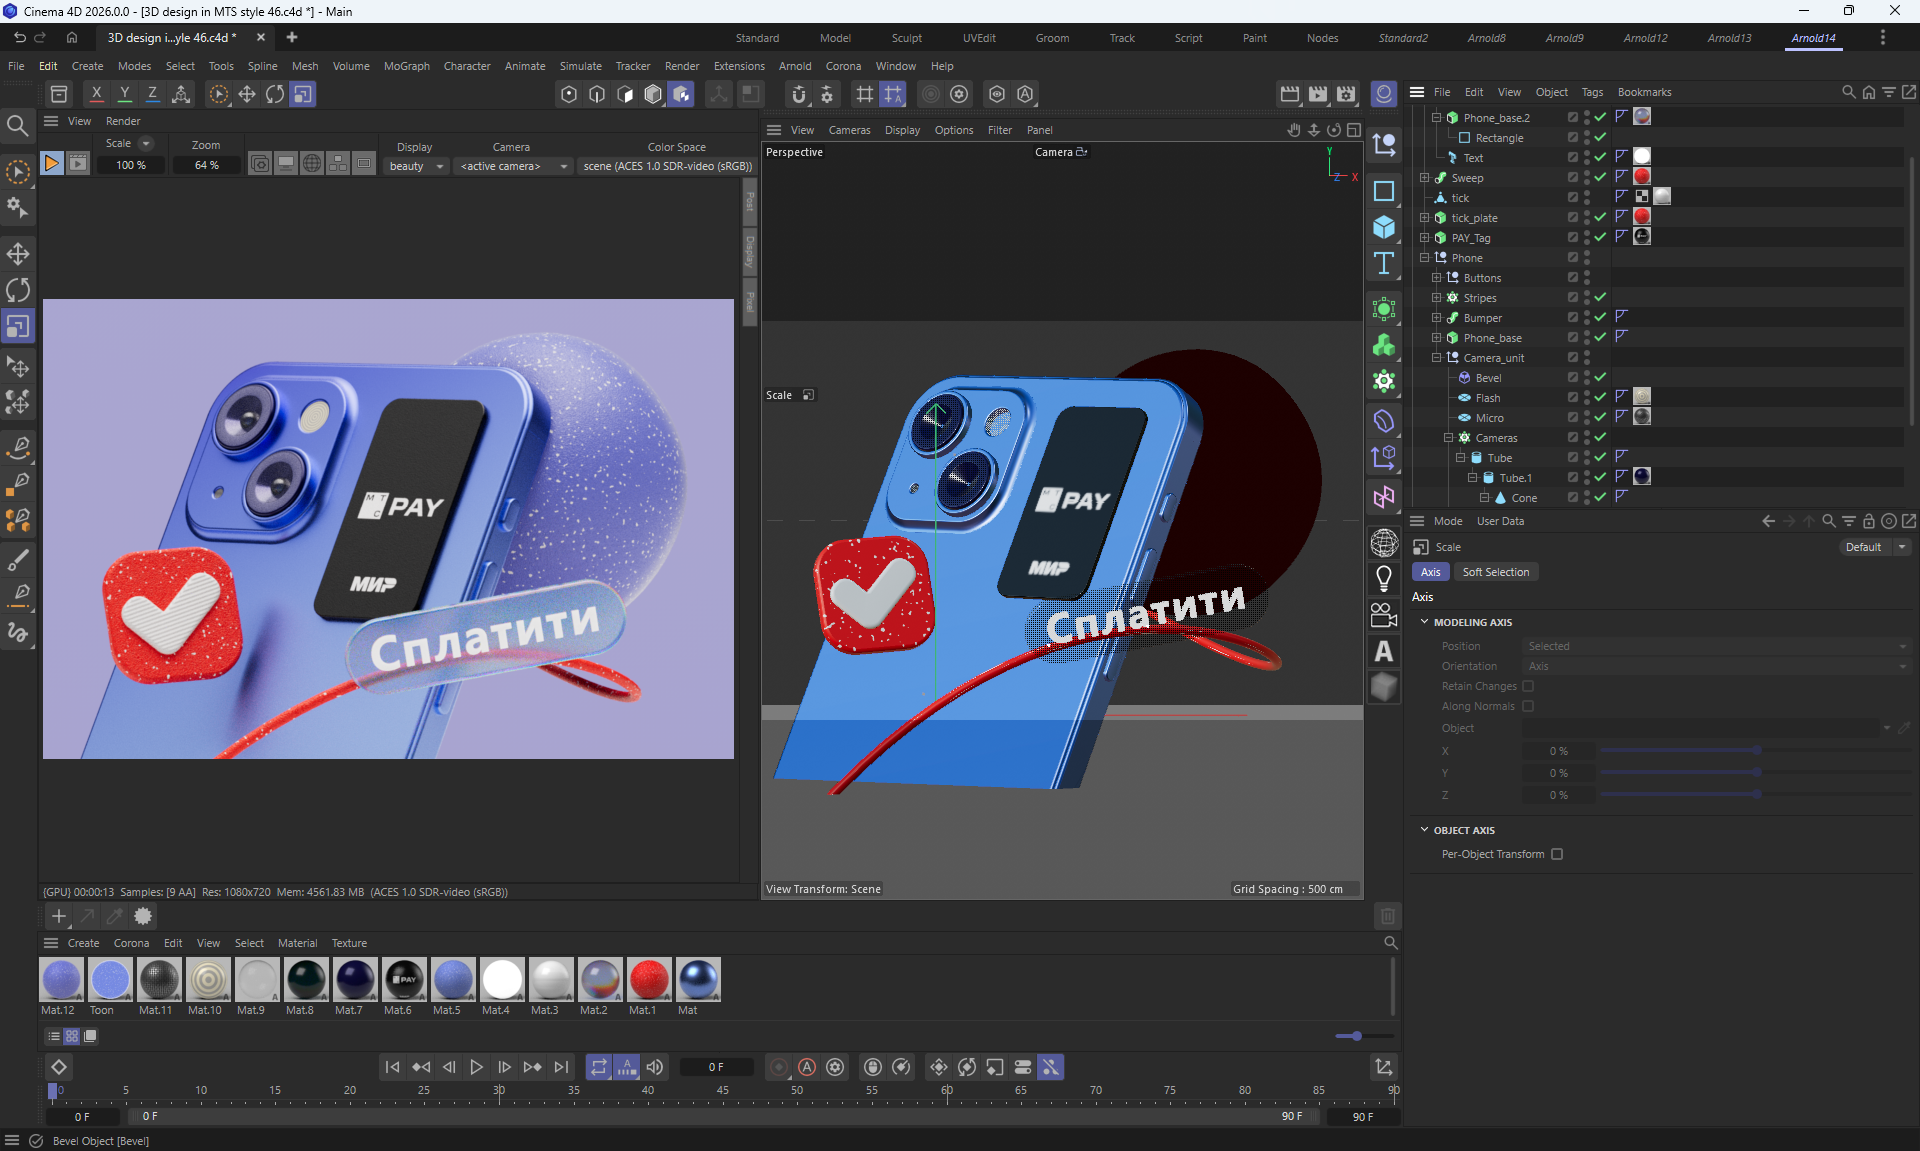Click the material preview size slider
Viewport: 1920px width, 1151px height.
click(x=1356, y=1036)
